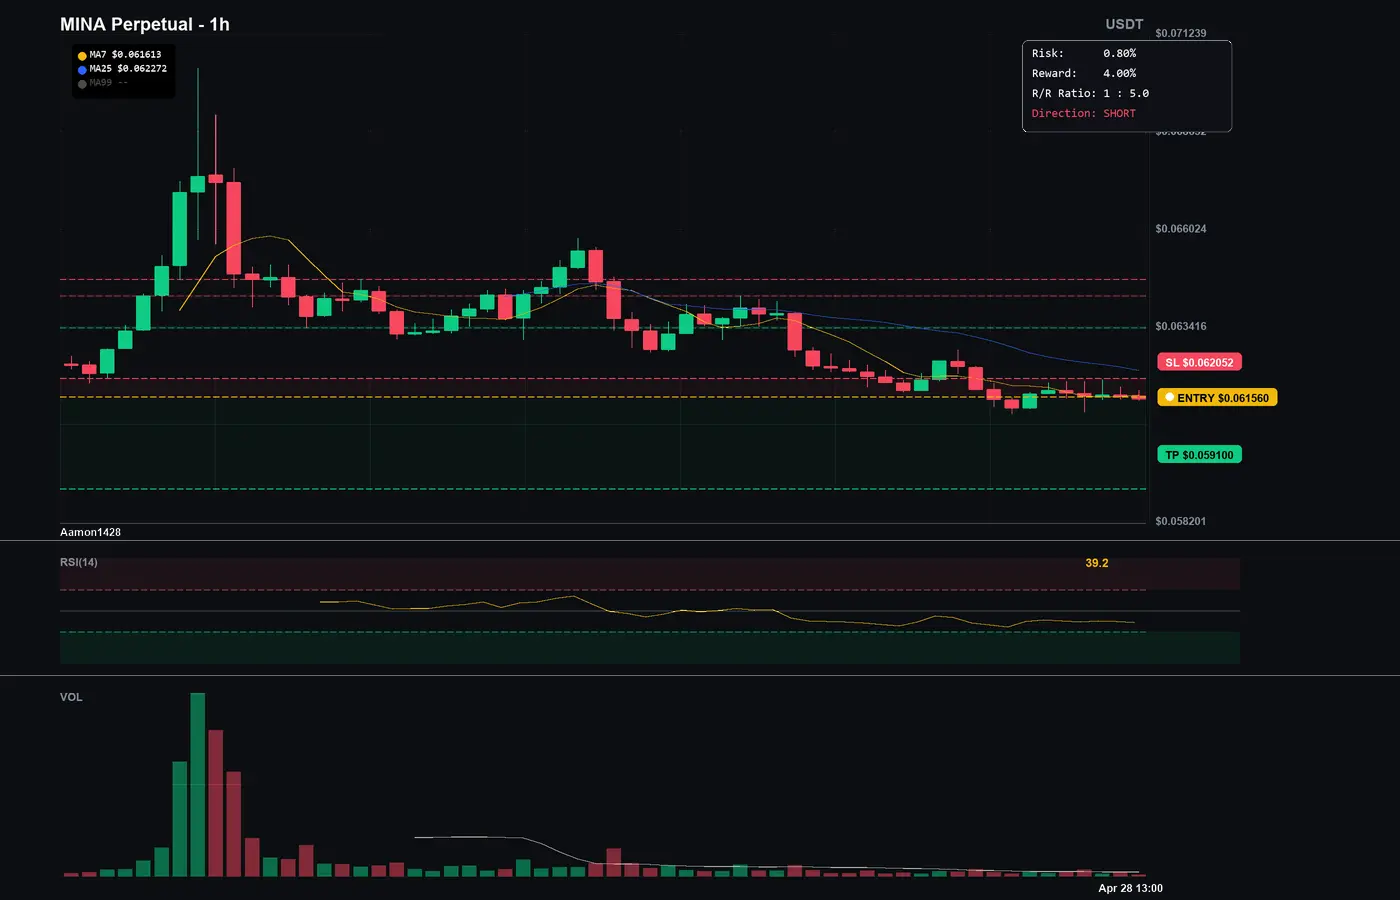The image size is (1400, 900).
Task: Click the gray MA99 legend dot
Action: [x=82, y=84]
